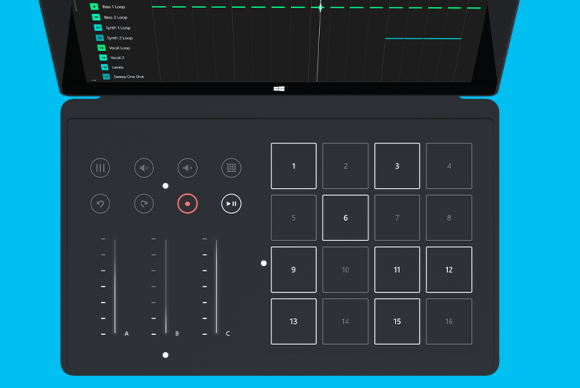Trigger drum pad 7

click(397, 218)
